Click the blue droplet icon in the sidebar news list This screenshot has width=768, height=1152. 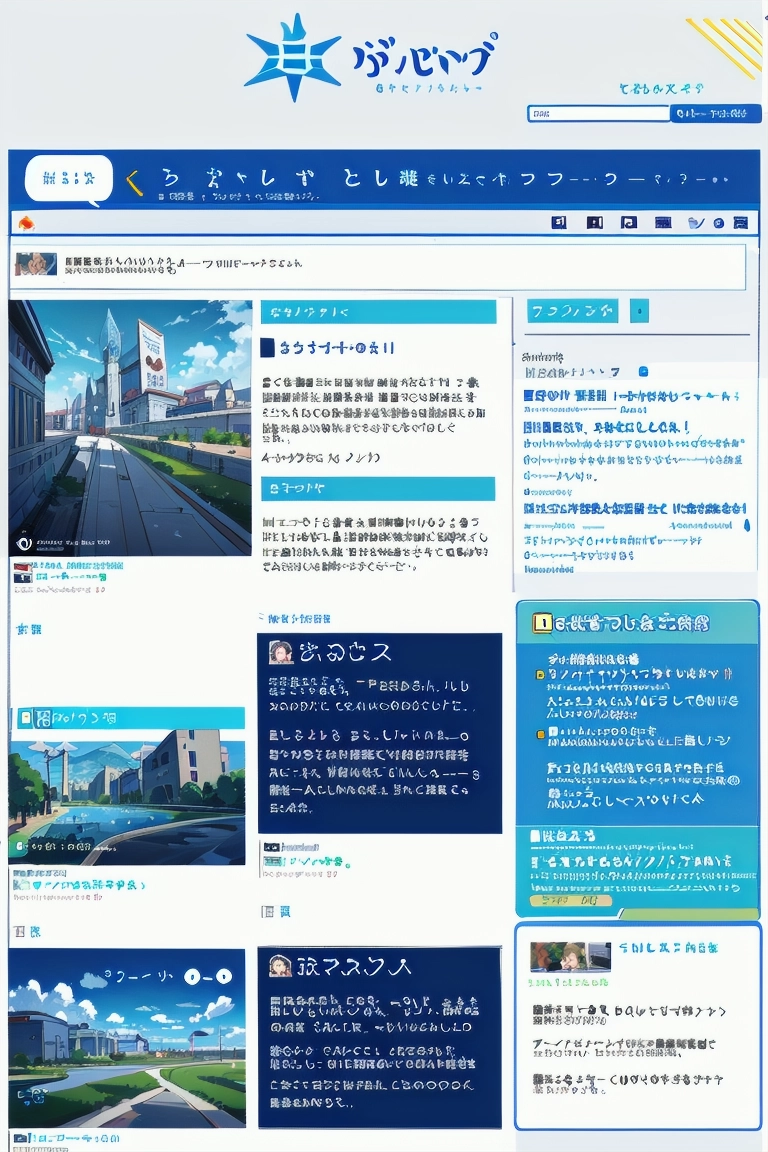pyautogui.click(x=747, y=525)
